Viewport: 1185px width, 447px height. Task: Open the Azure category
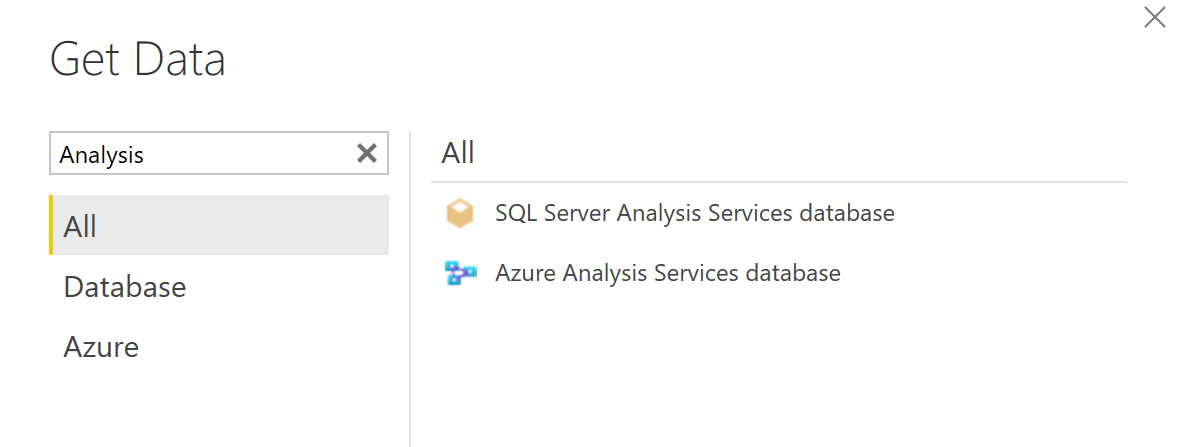tap(101, 347)
